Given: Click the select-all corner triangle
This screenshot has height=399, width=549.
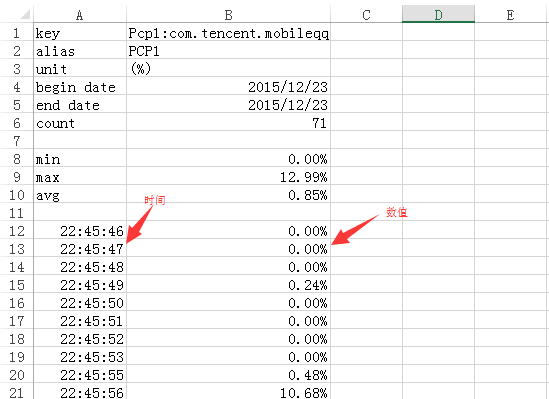Looking at the screenshot, I should [25, 14].
